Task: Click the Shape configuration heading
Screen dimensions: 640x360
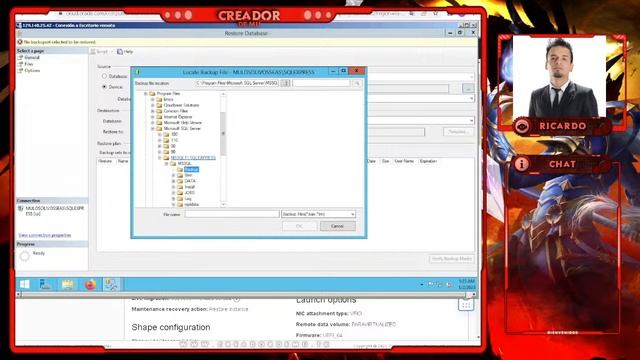Action: tap(171, 327)
